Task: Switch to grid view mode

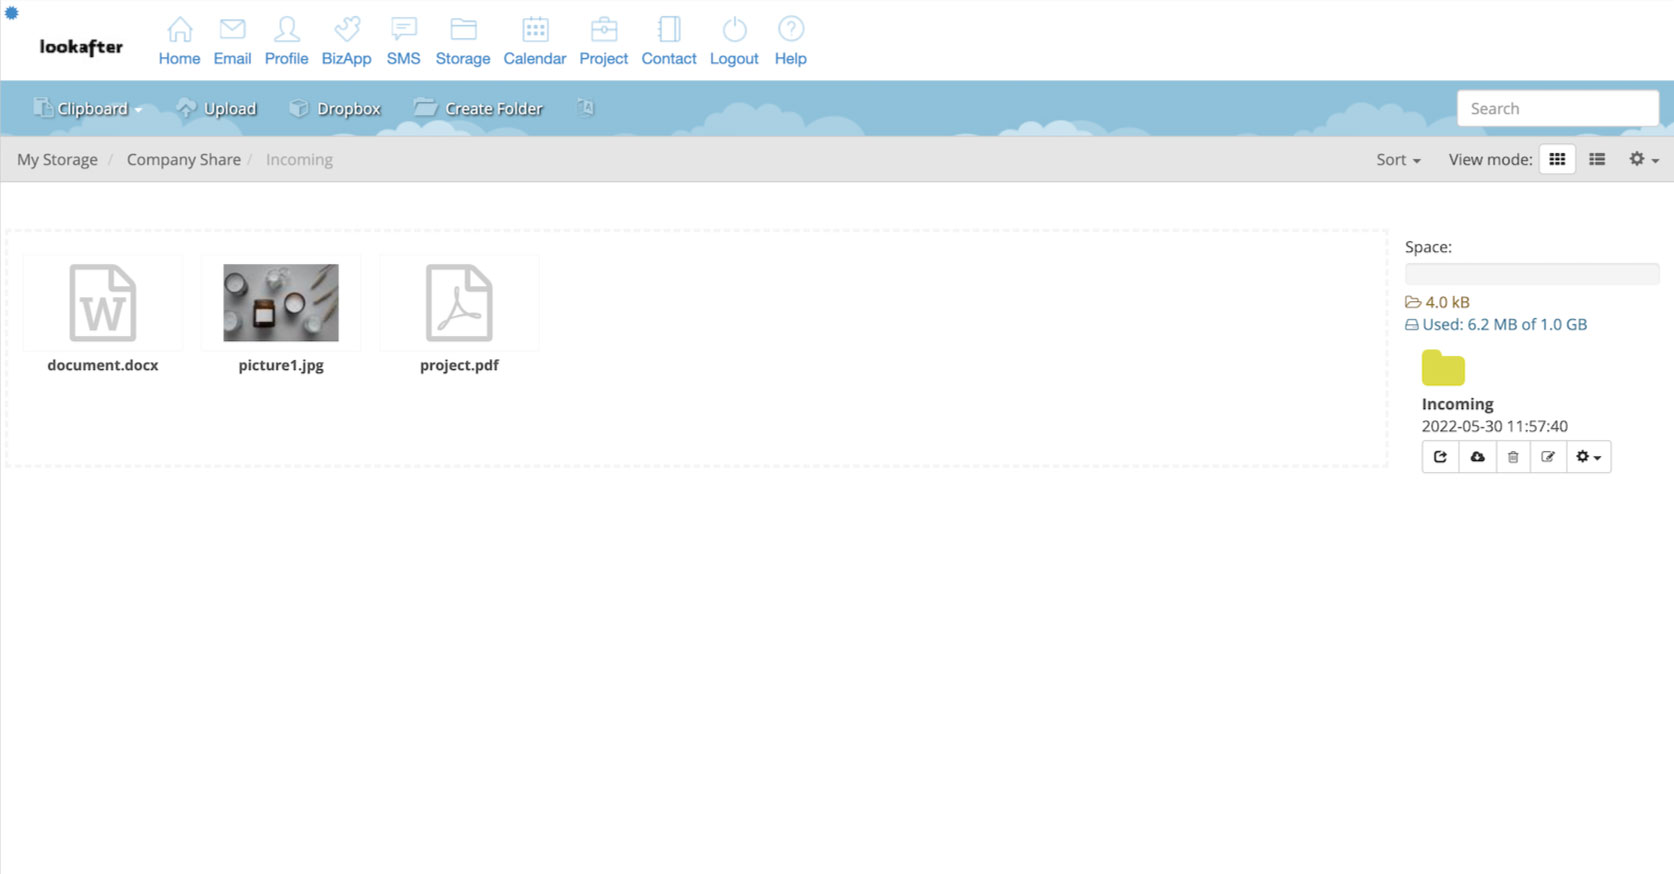Action: point(1557,159)
